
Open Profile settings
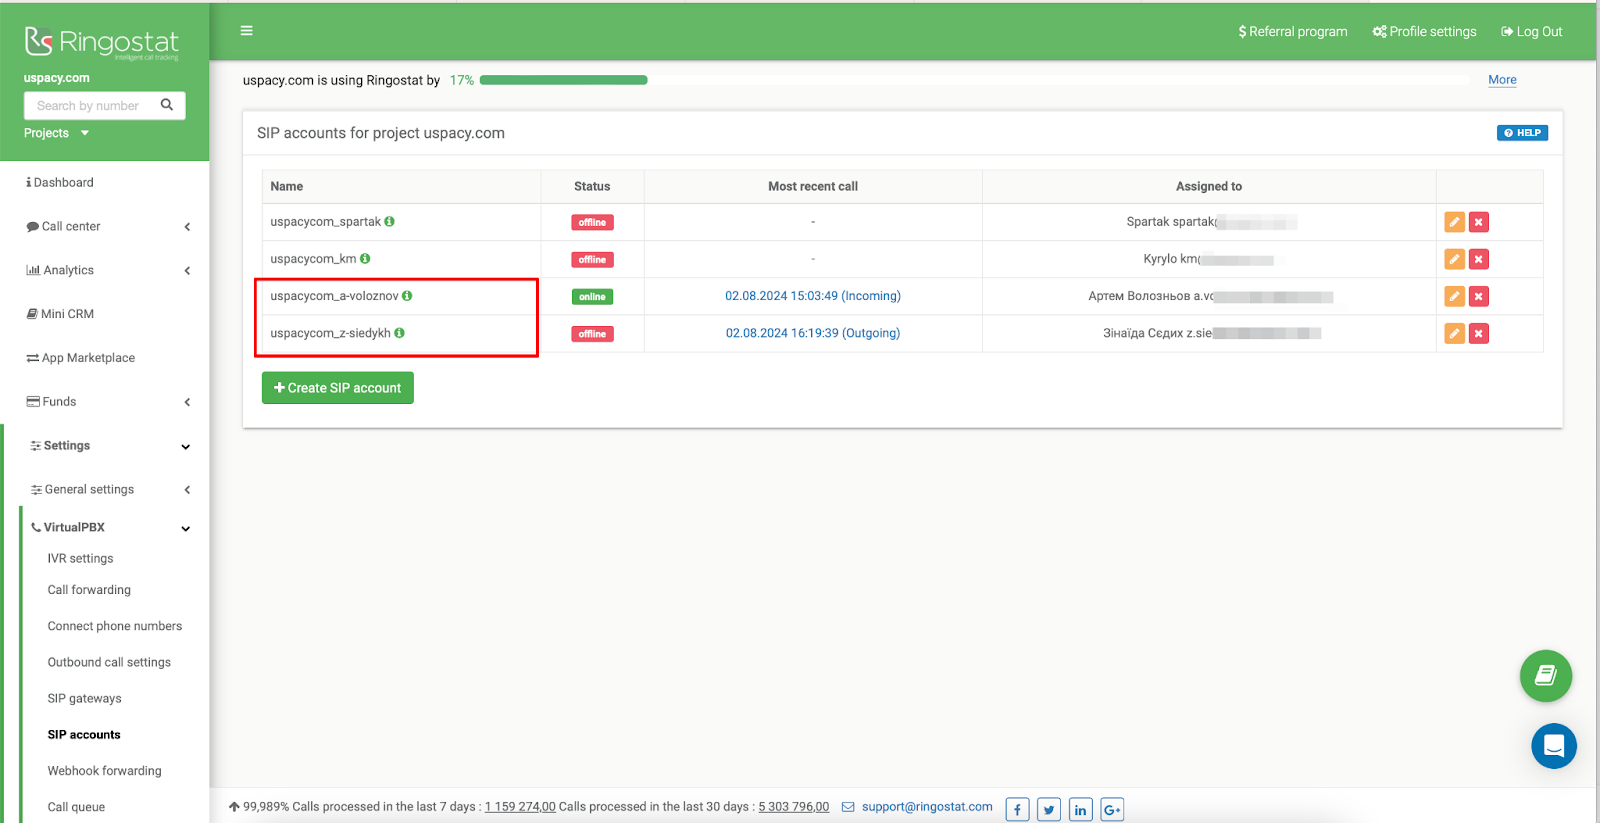point(1424,32)
